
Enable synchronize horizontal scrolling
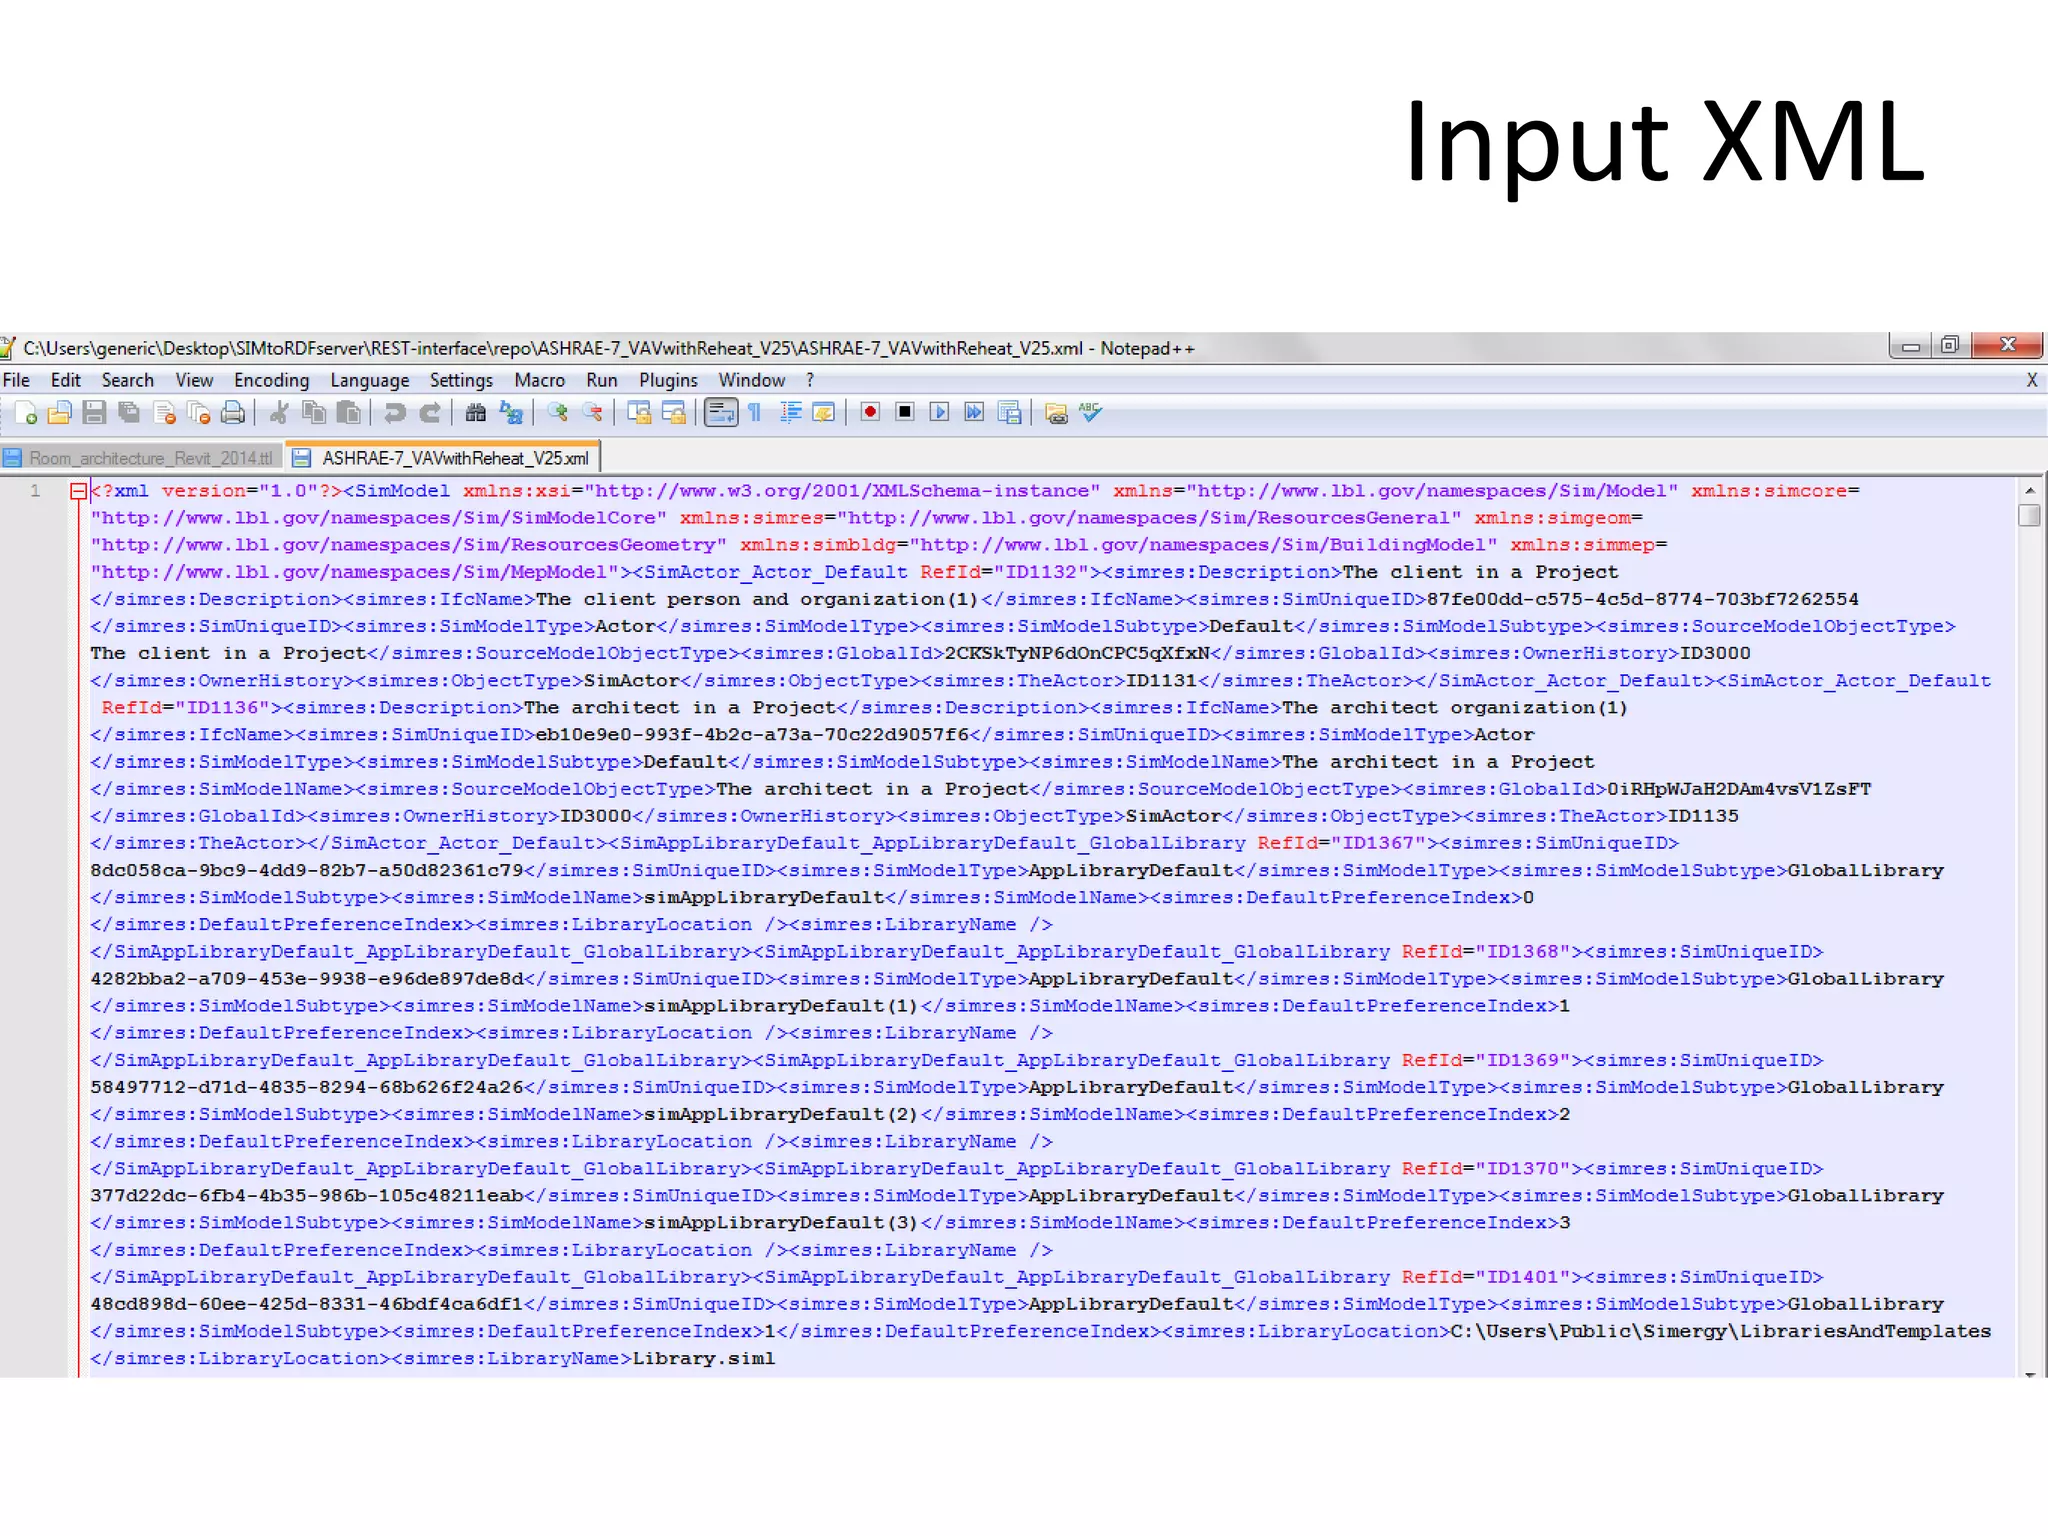point(674,412)
